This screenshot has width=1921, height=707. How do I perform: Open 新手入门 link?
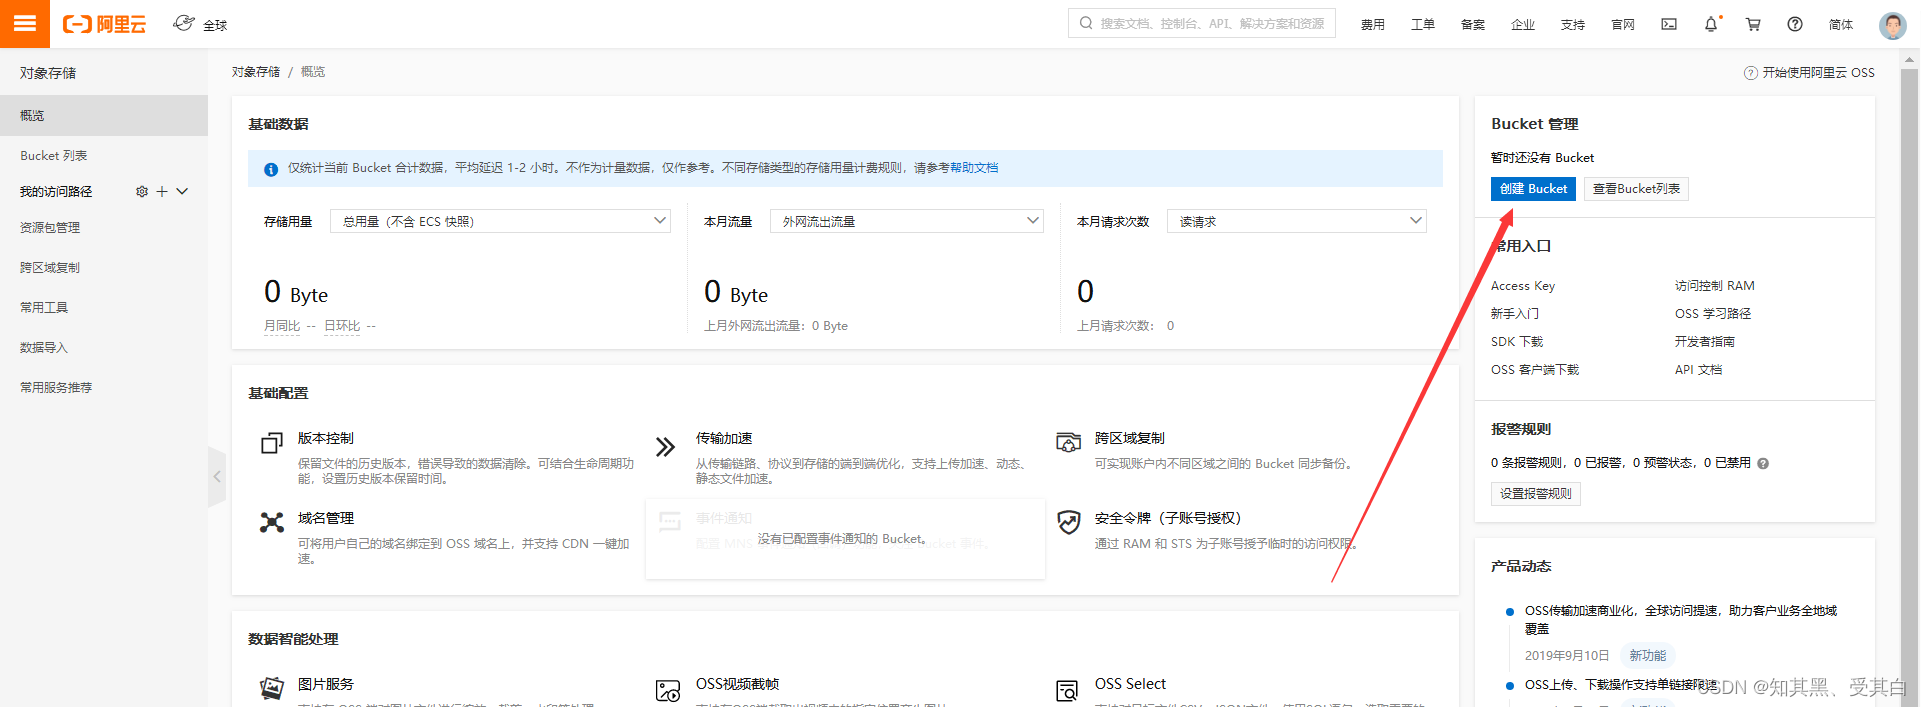point(1515,313)
